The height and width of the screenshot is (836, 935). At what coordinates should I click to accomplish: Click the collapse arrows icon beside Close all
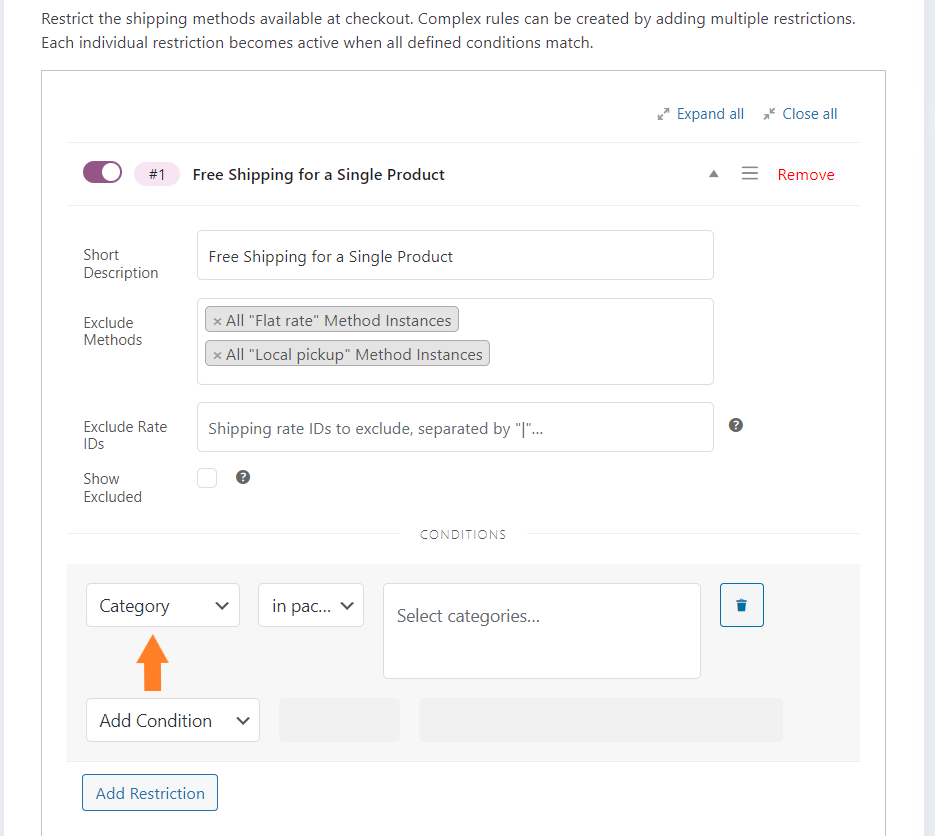[769, 114]
